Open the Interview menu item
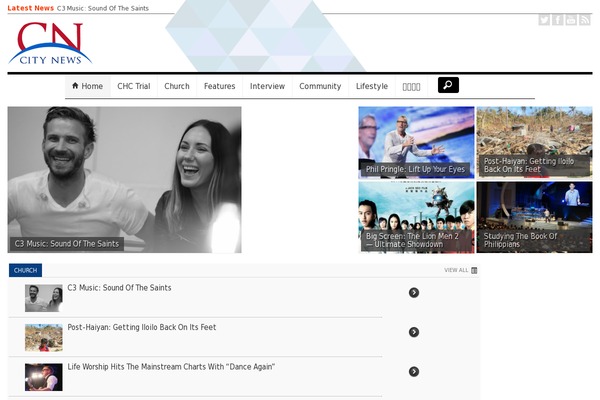The image size is (600, 400). pyautogui.click(x=267, y=86)
